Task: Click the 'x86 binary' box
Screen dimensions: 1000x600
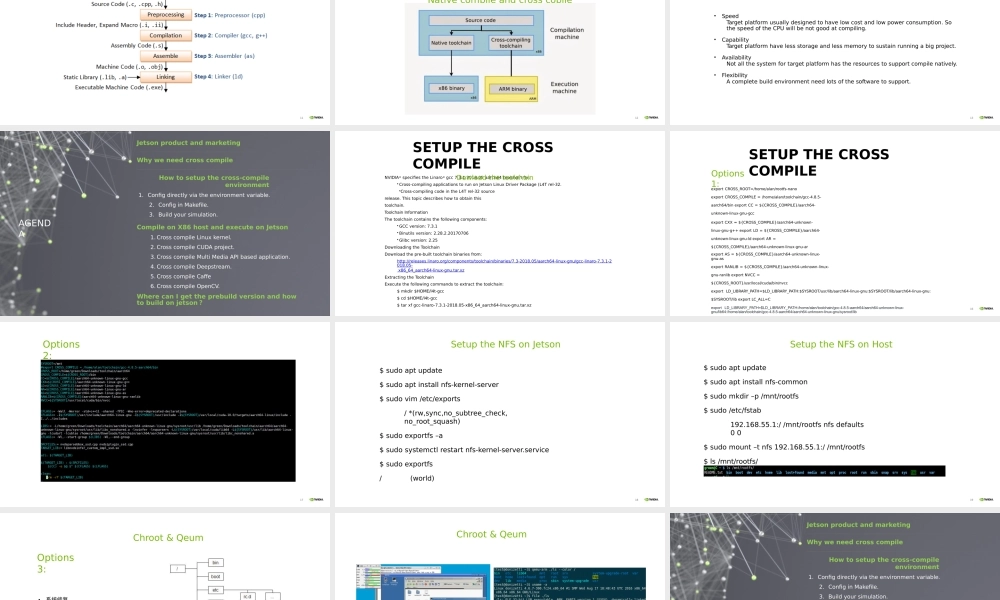Action: click(x=452, y=89)
